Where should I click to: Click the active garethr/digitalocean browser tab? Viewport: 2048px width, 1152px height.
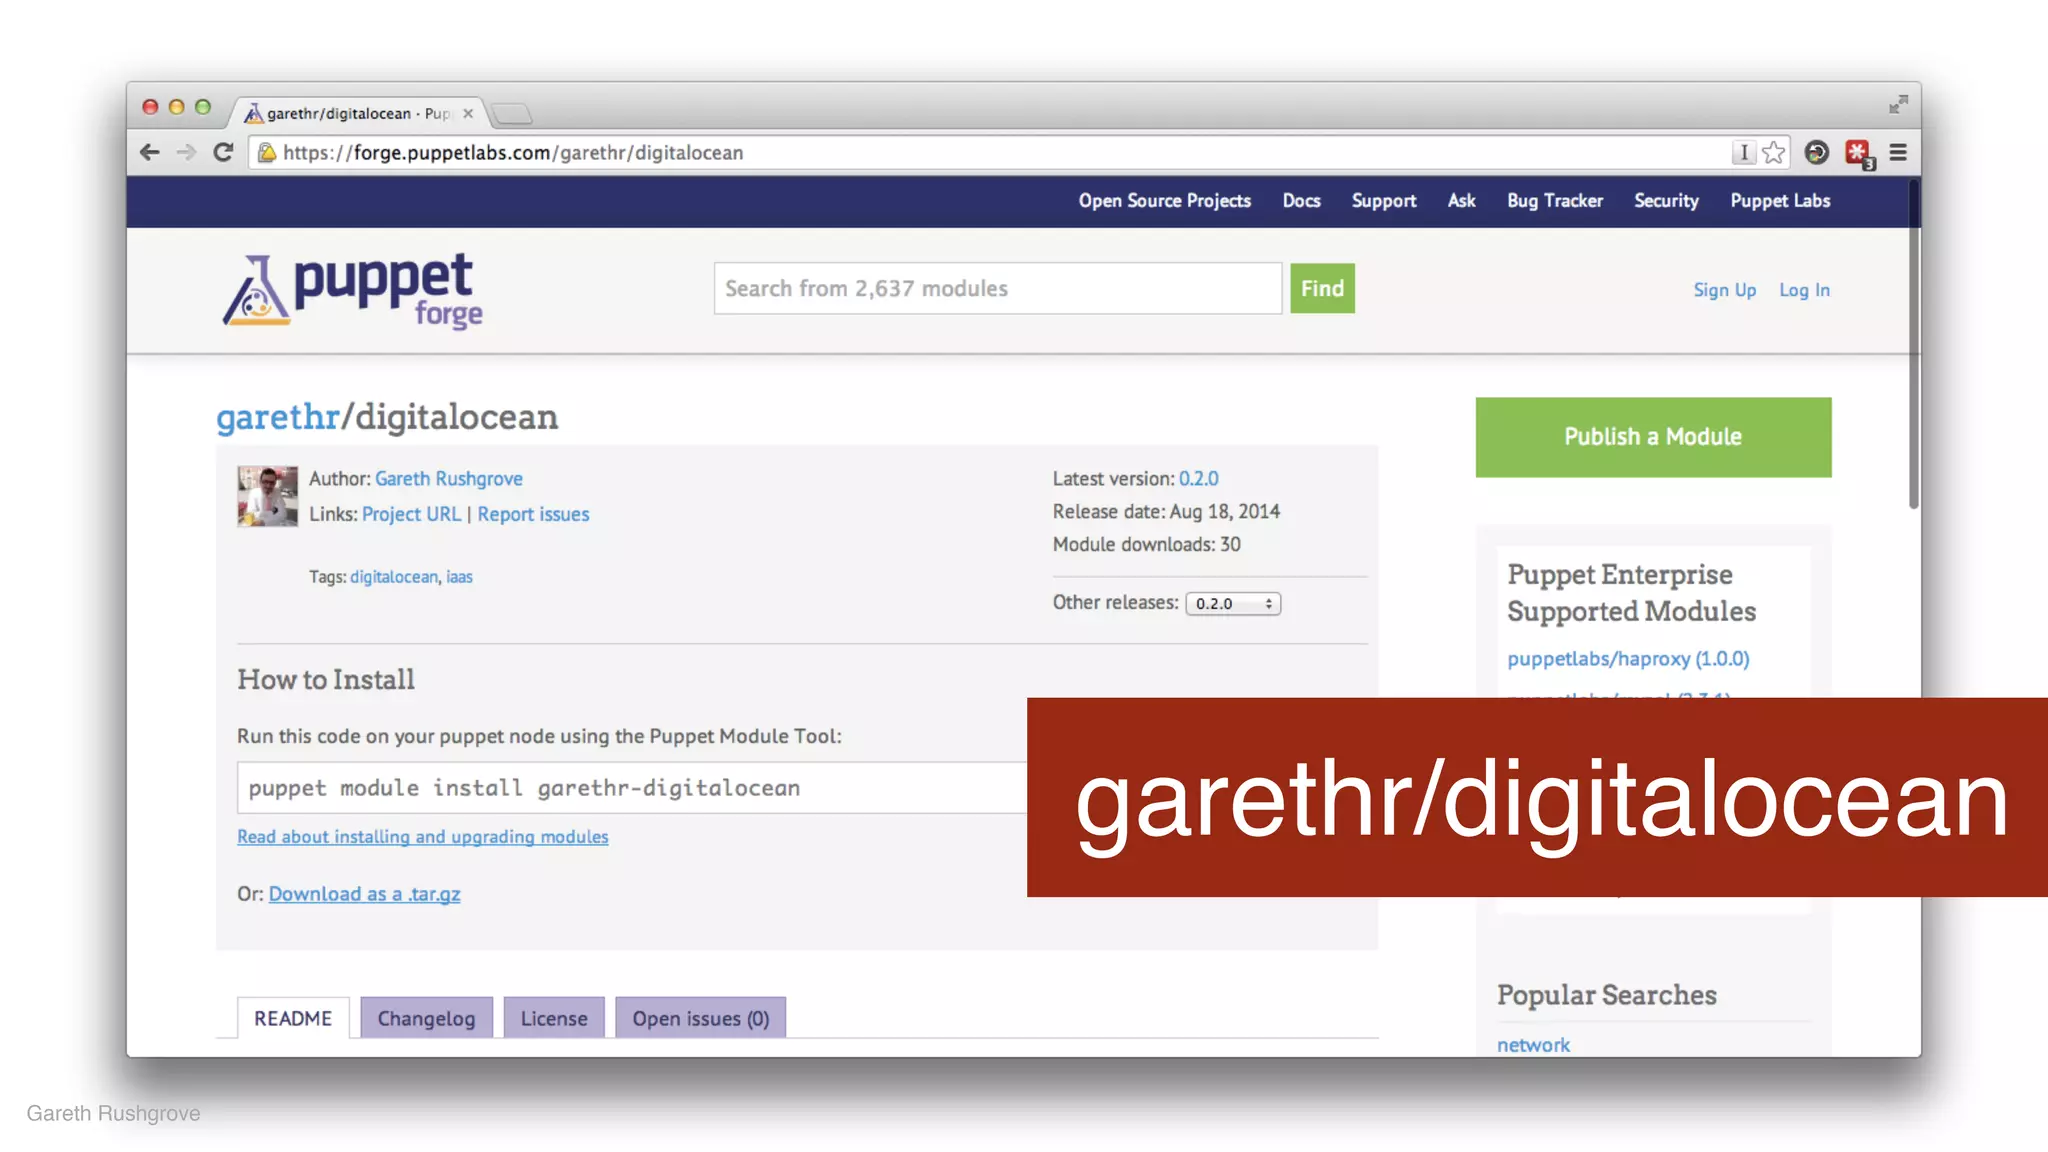point(360,113)
